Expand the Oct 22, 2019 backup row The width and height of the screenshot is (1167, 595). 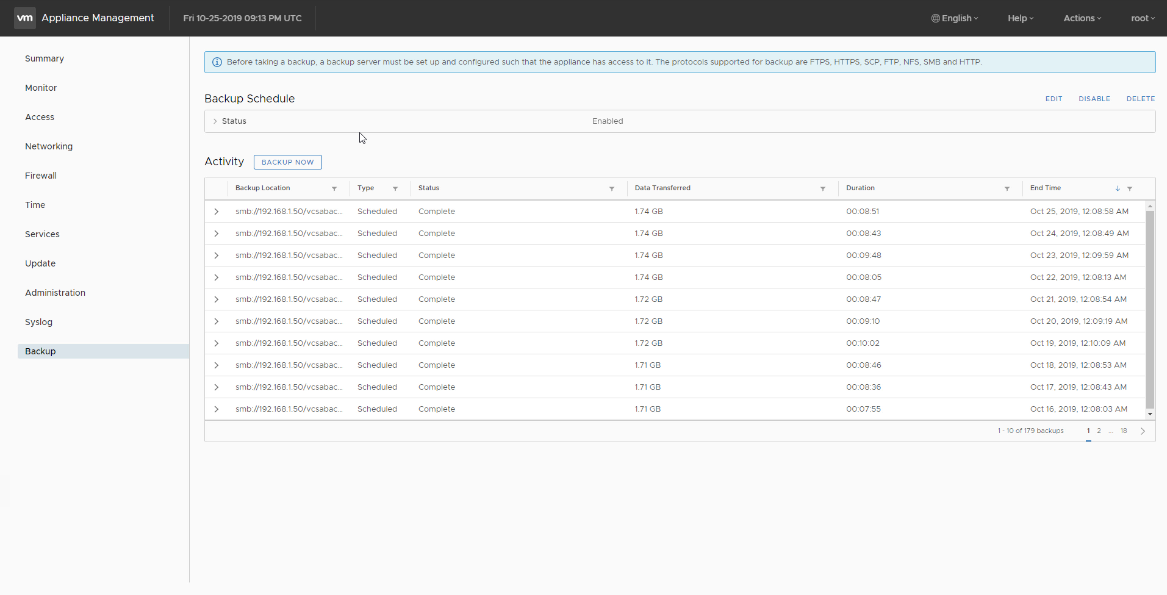click(217, 277)
